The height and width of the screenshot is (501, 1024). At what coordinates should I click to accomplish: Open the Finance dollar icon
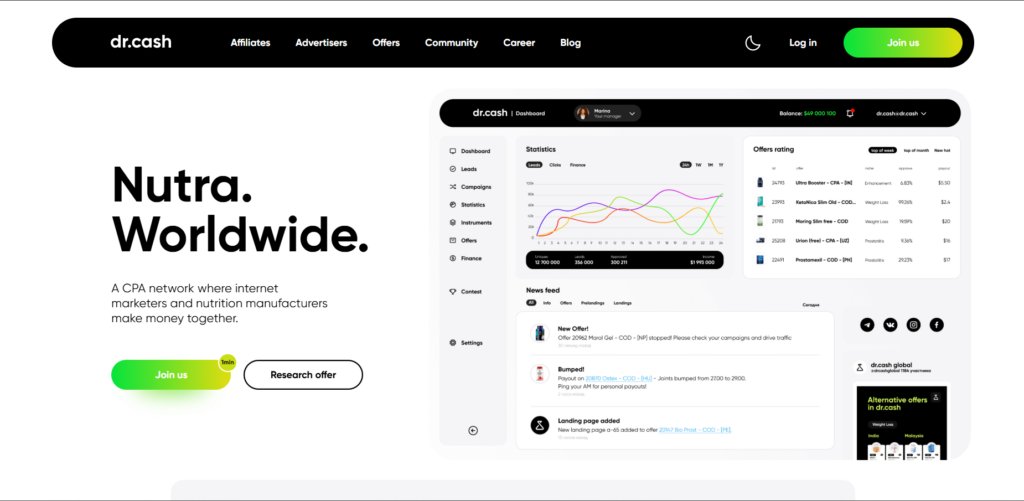[453, 258]
